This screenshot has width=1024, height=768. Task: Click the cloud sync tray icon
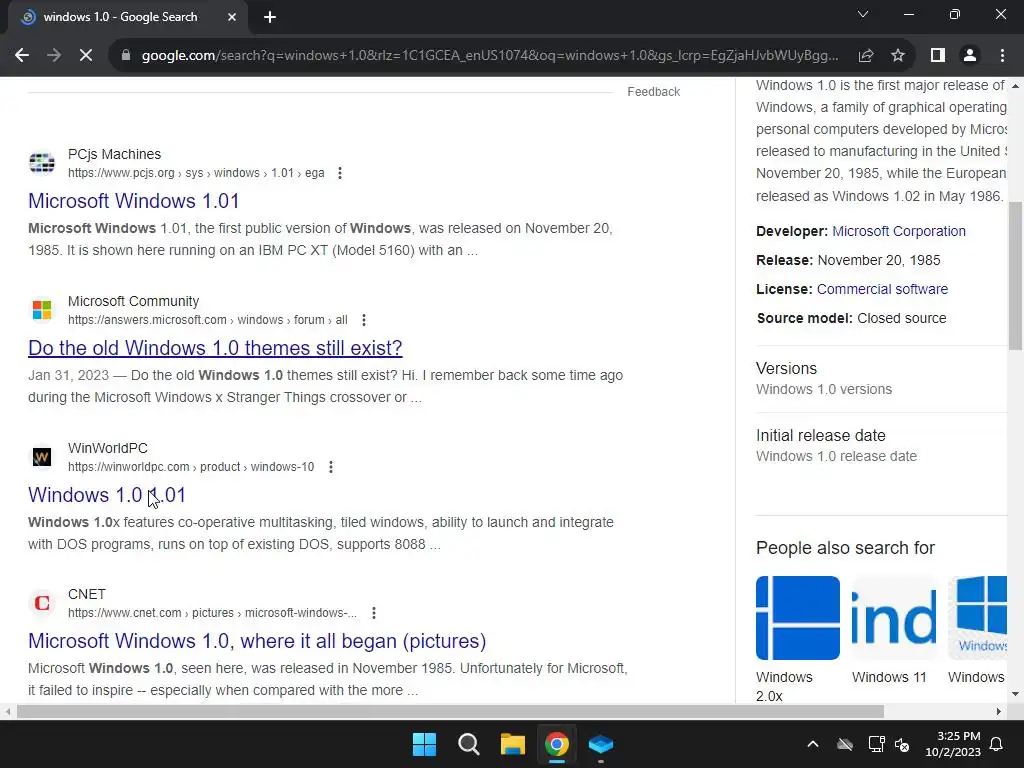(845, 744)
